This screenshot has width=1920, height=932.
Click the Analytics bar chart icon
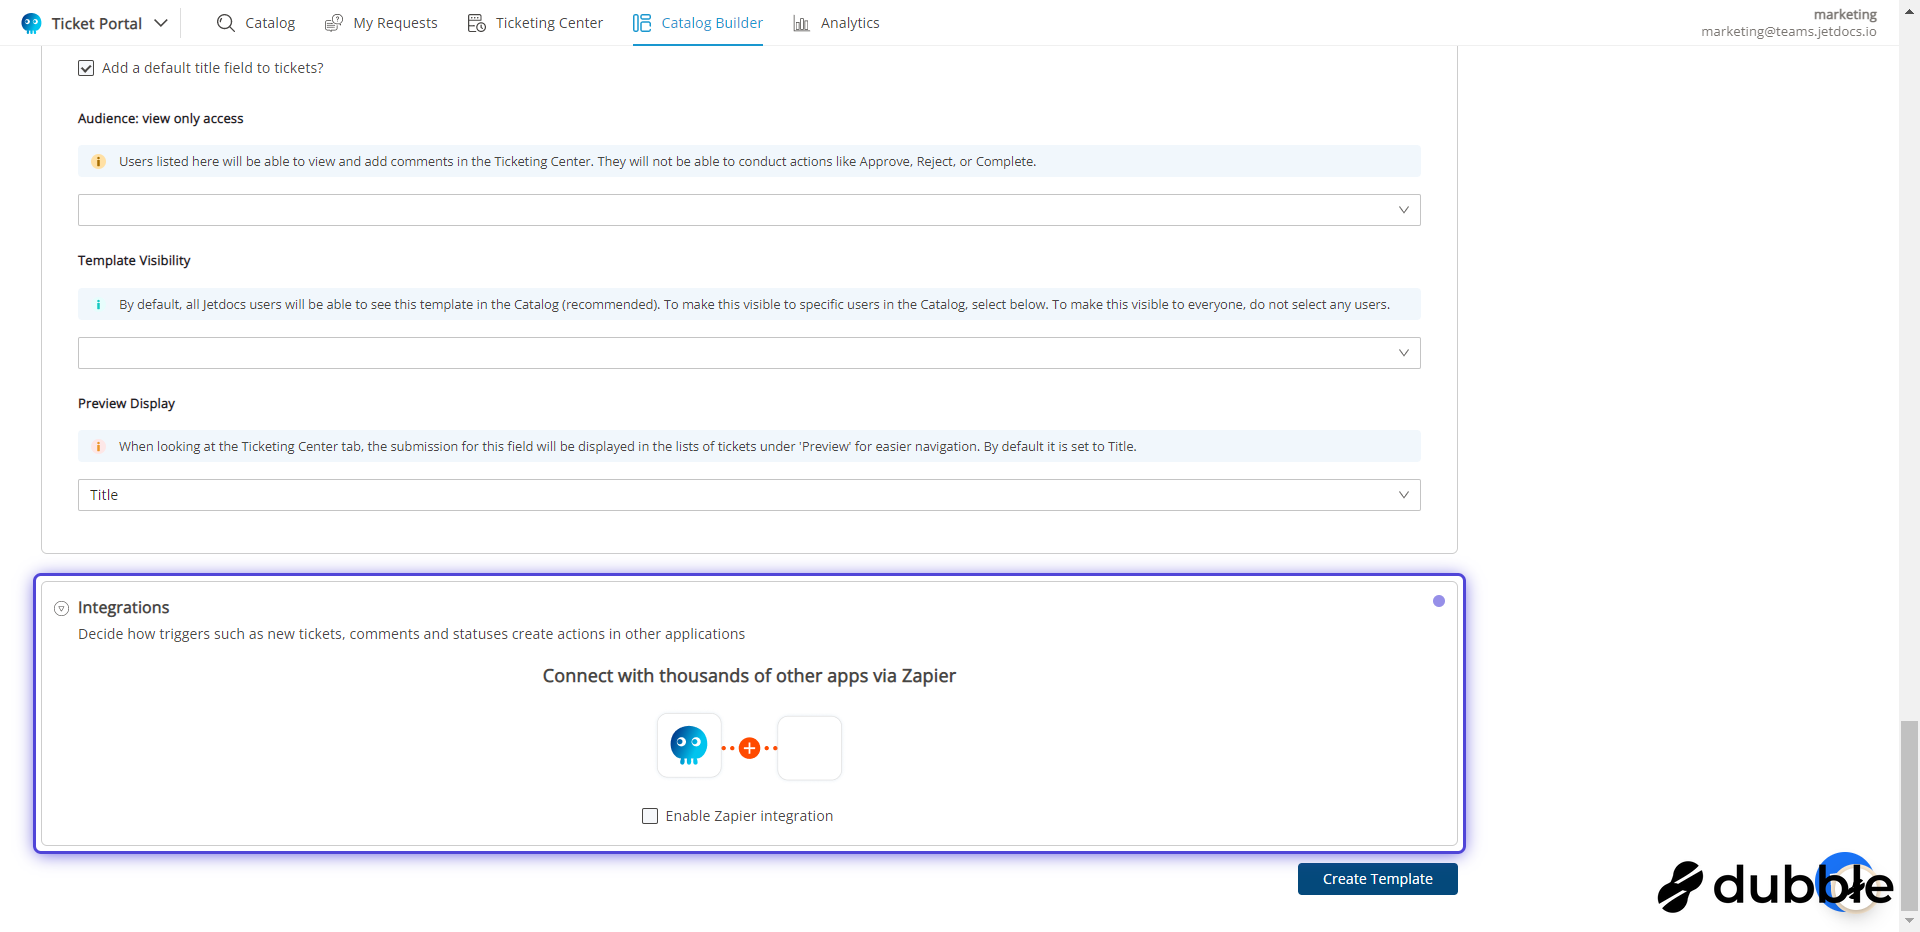801,23
